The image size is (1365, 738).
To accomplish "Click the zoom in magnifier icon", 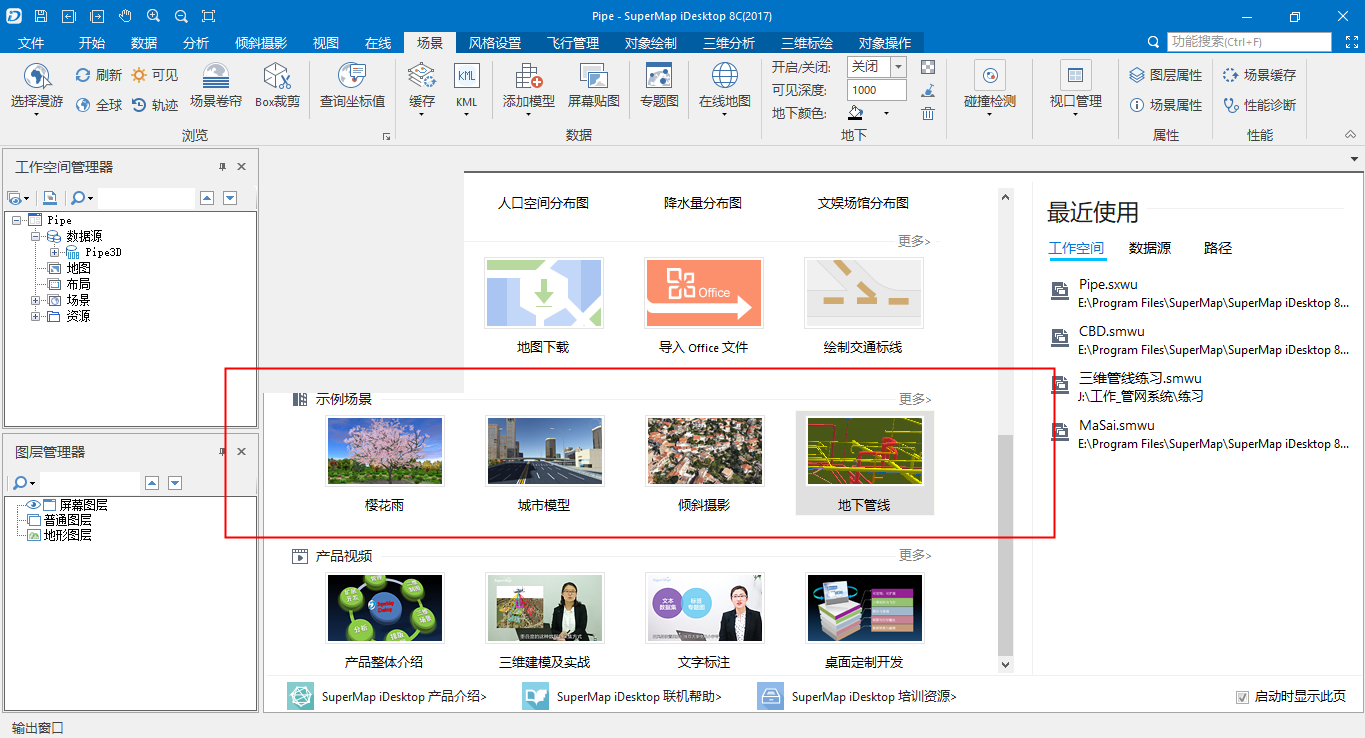I will pos(153,16).
